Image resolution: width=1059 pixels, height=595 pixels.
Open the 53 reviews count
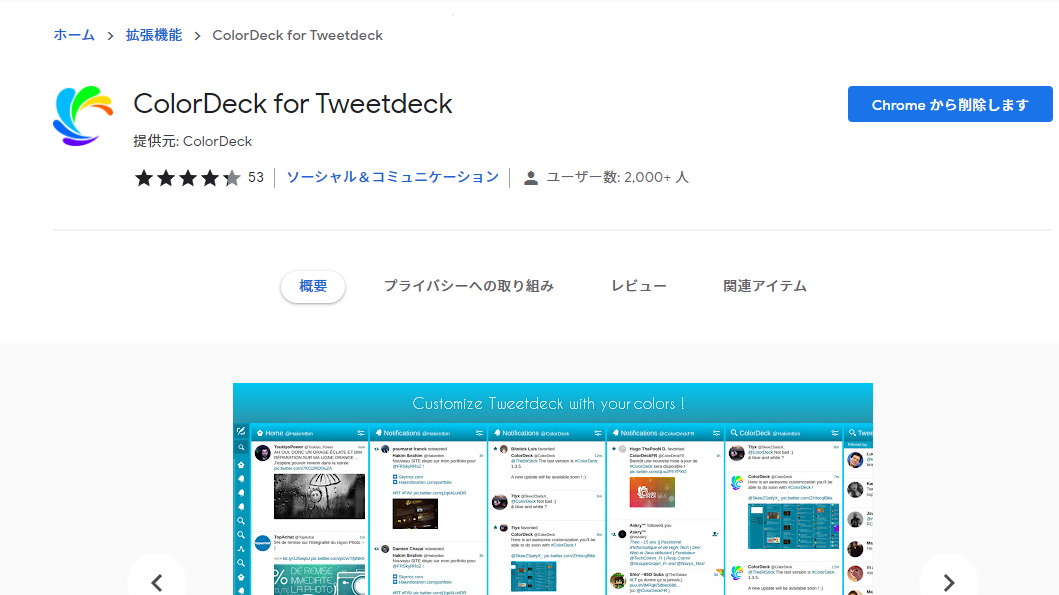pyautogui.click(x=255, y=178)
